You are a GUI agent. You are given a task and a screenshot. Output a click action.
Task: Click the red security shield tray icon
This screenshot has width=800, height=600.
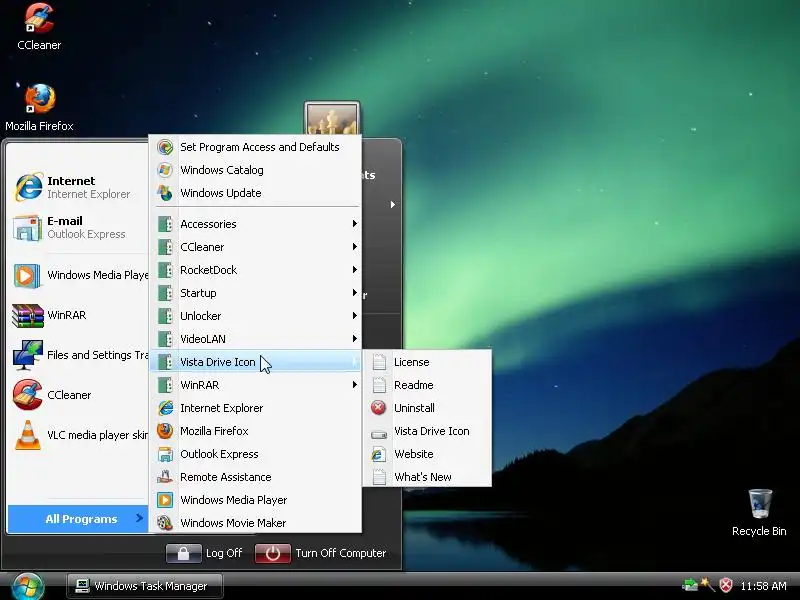point(726,585)
